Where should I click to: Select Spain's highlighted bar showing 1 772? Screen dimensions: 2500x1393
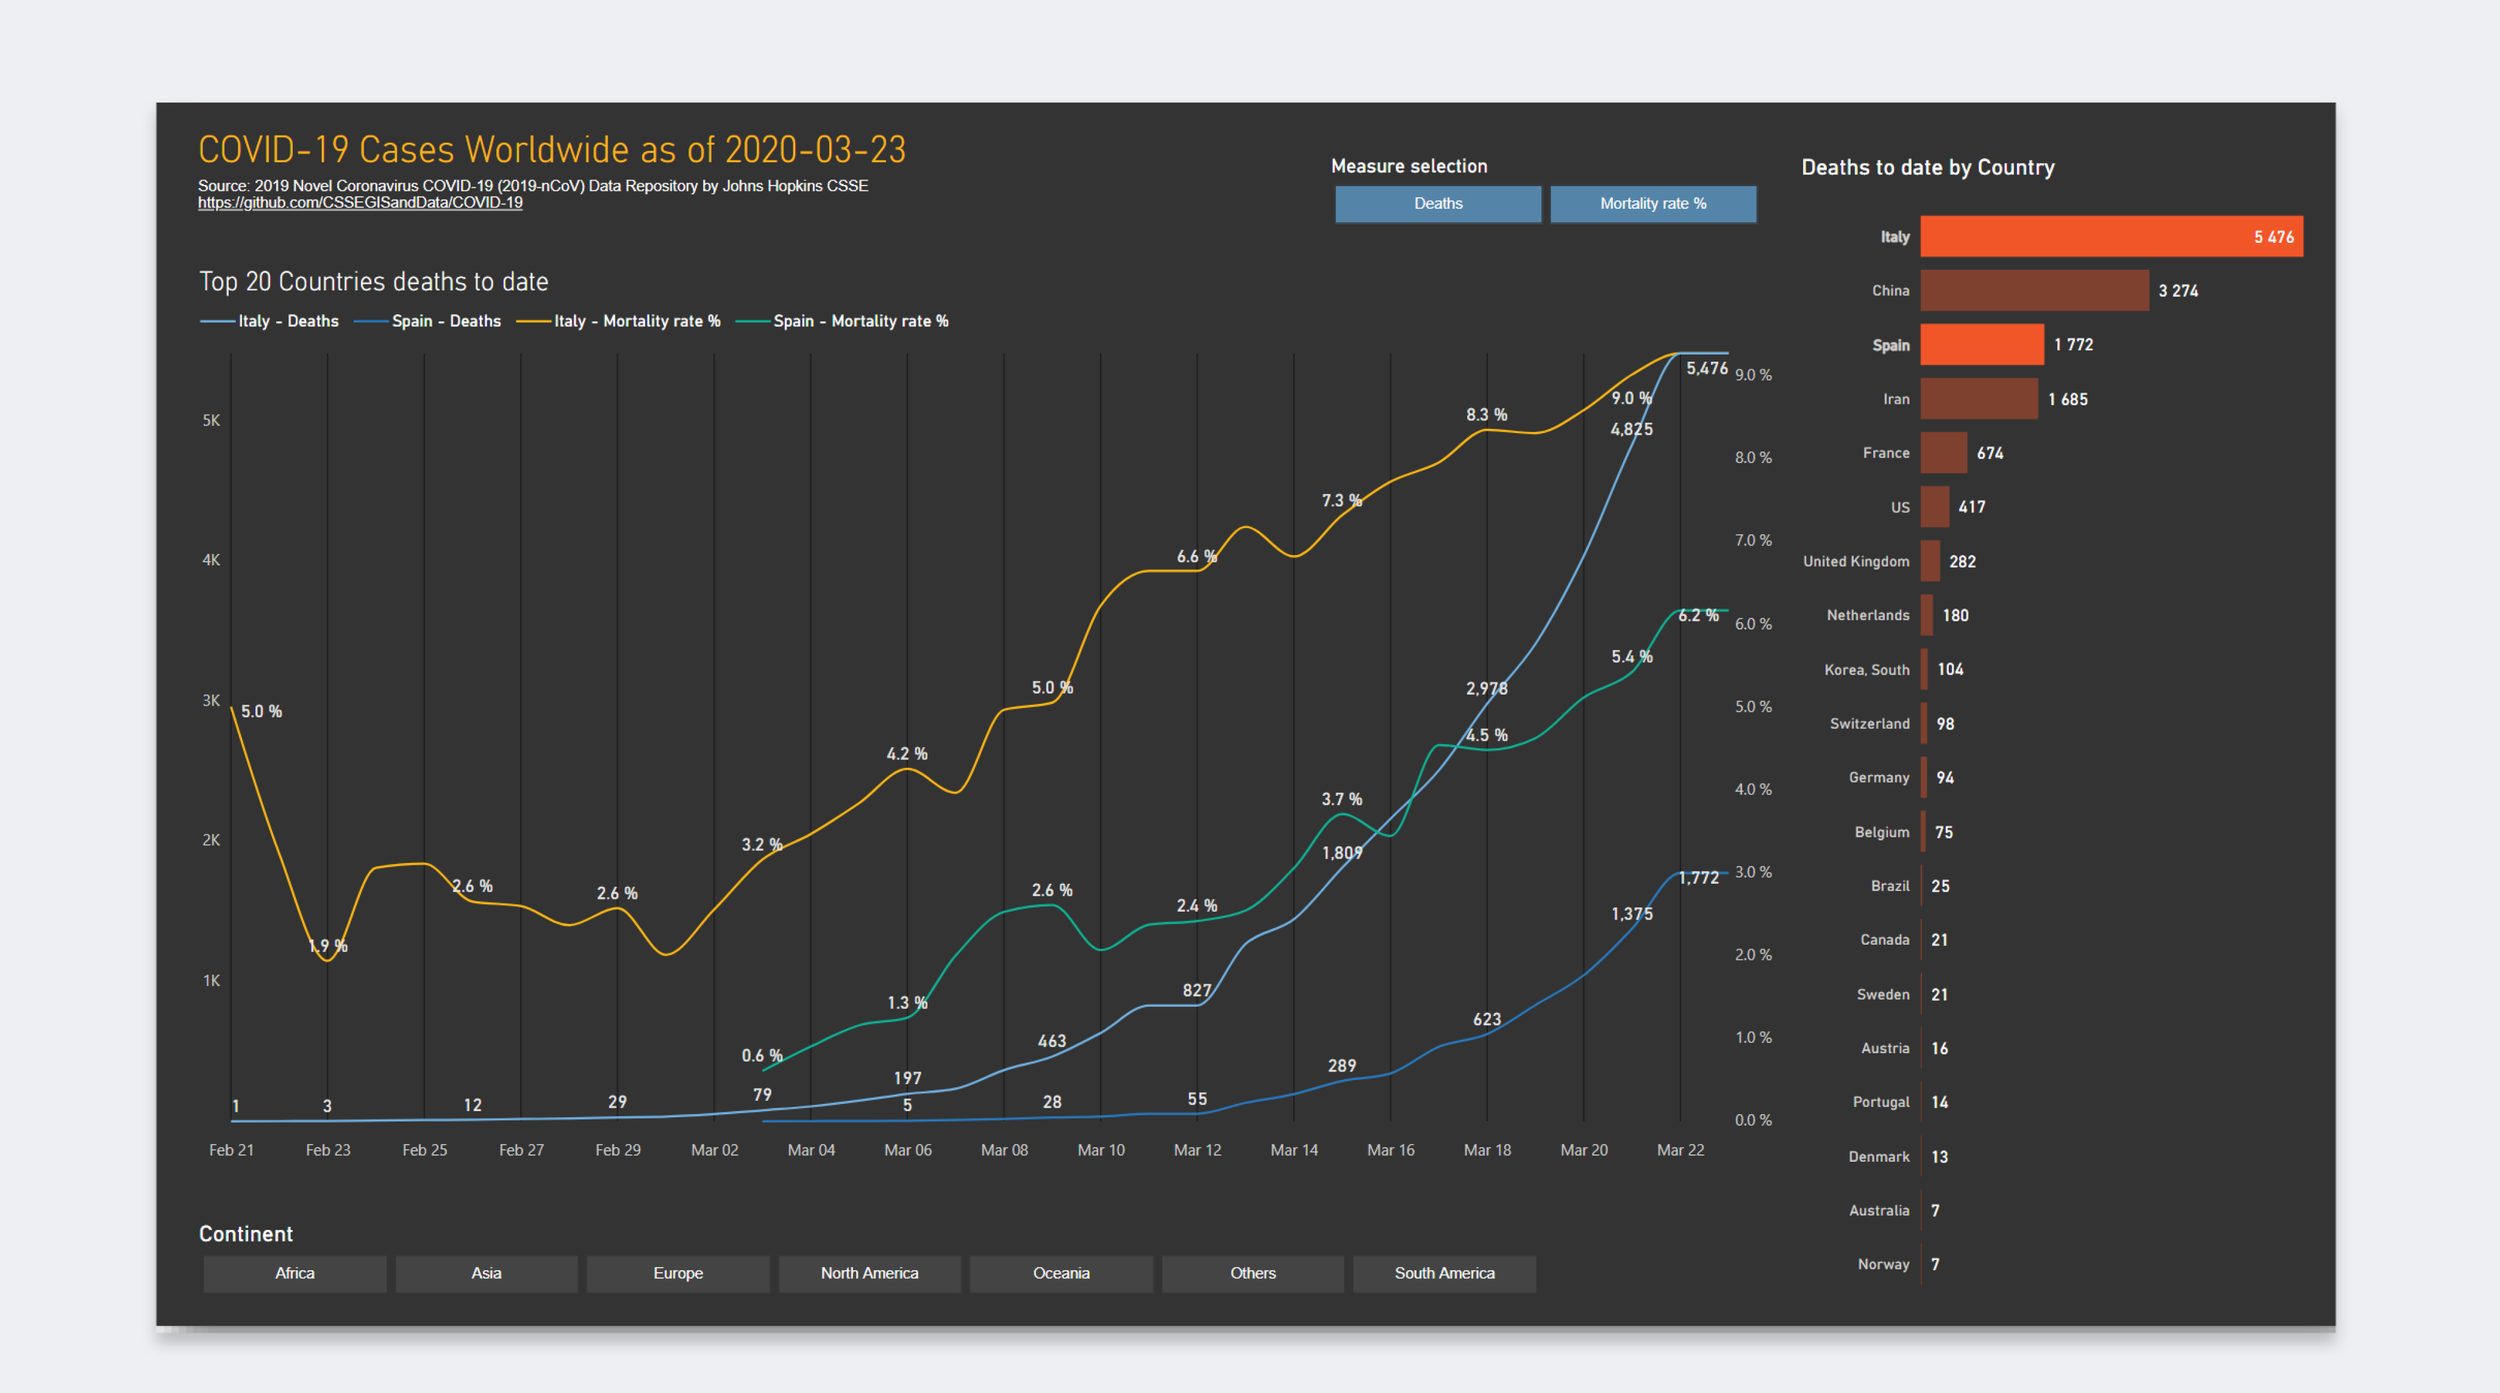pyautogui.click(x=1981, y=345)
